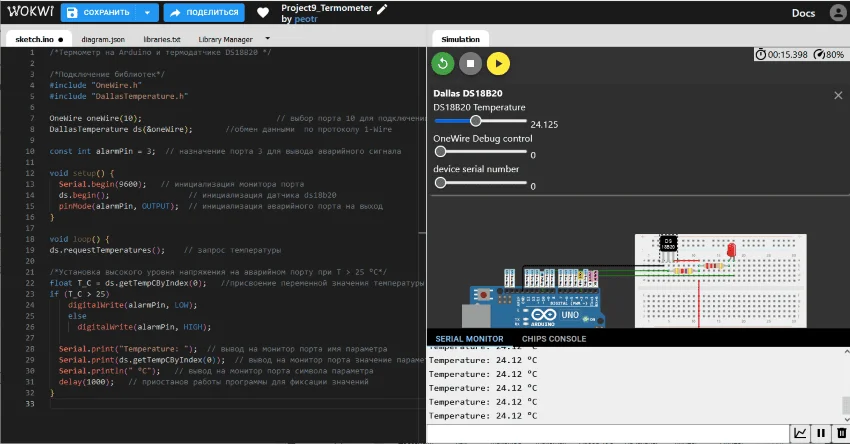Show the serial plotter graph view
The height and width of the screenshot is (444, 850).
[x=800, y=433]
